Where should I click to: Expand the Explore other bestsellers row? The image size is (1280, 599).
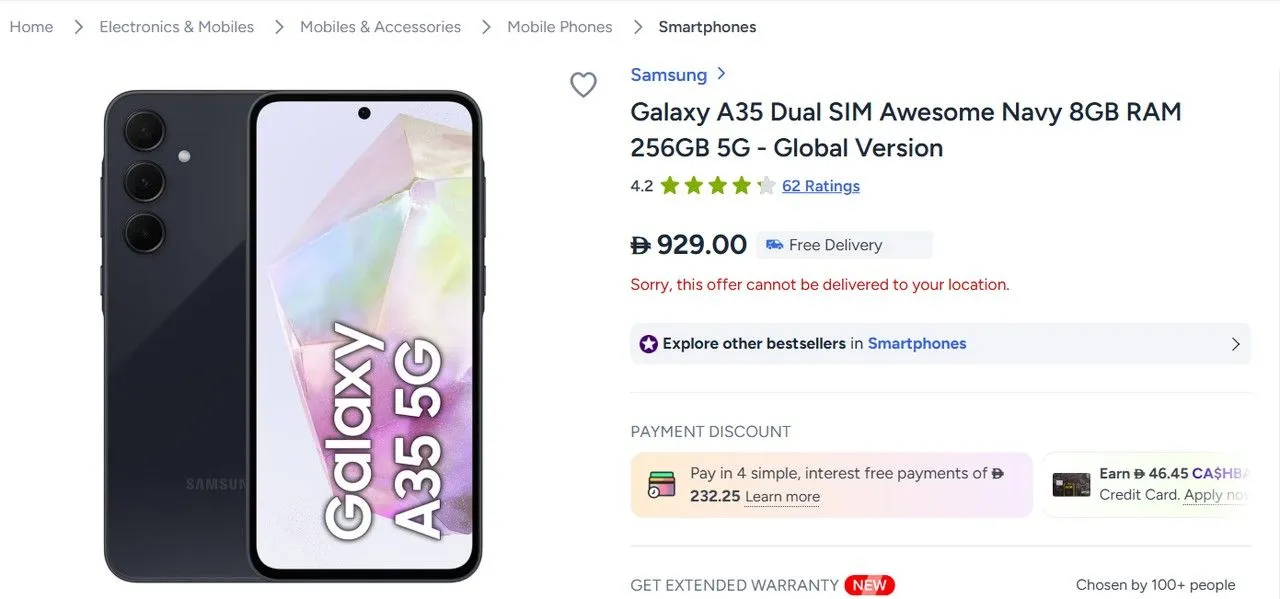(1237, 343)
